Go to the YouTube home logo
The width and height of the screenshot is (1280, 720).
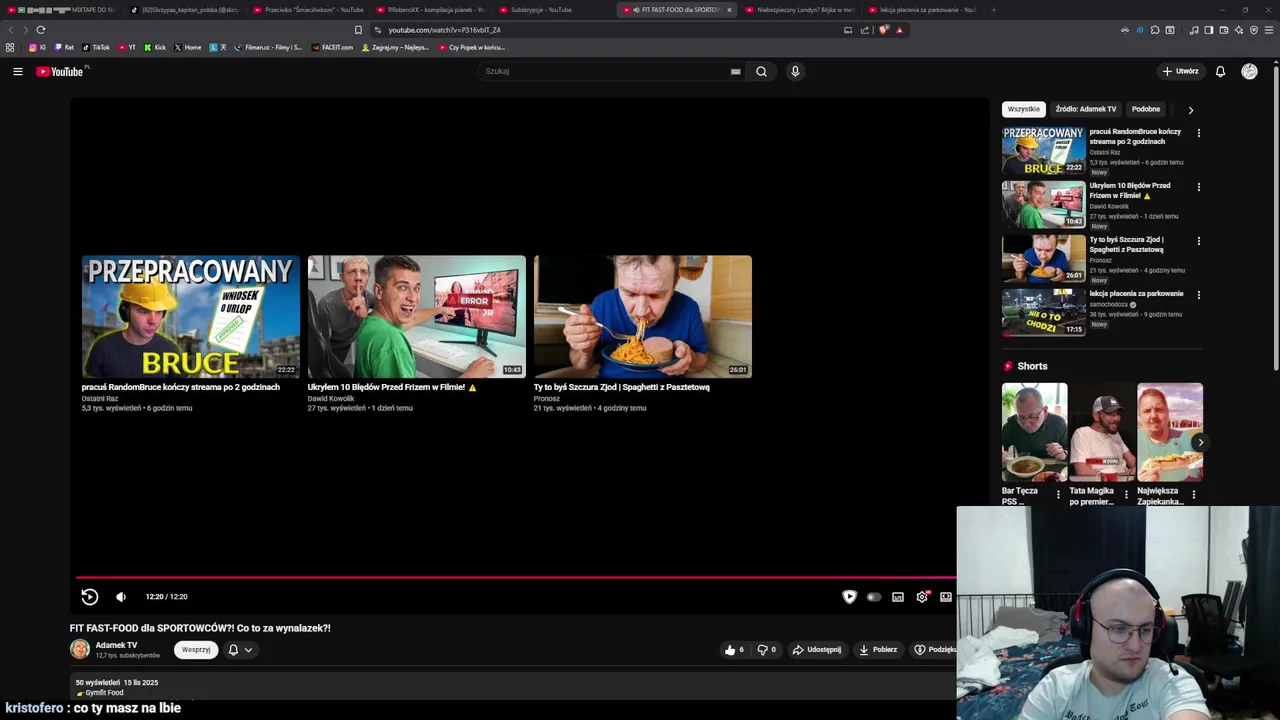(x=60, y=71)
